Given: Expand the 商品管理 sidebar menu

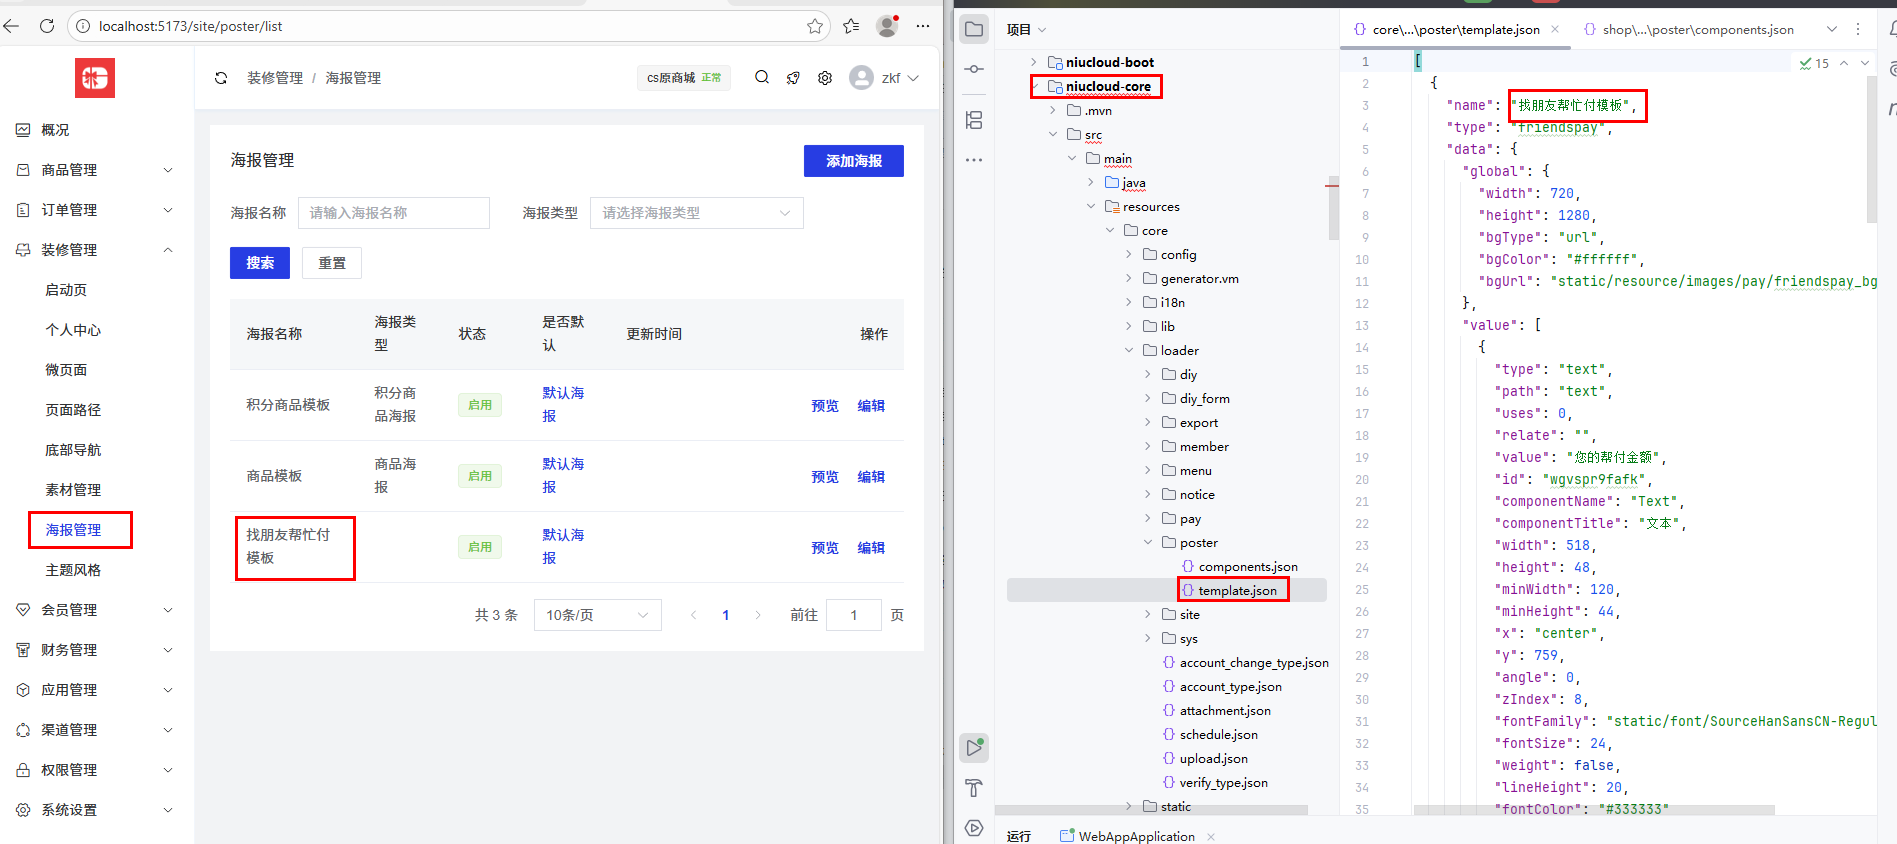Looking at the screenshot, I should [168, 170].
